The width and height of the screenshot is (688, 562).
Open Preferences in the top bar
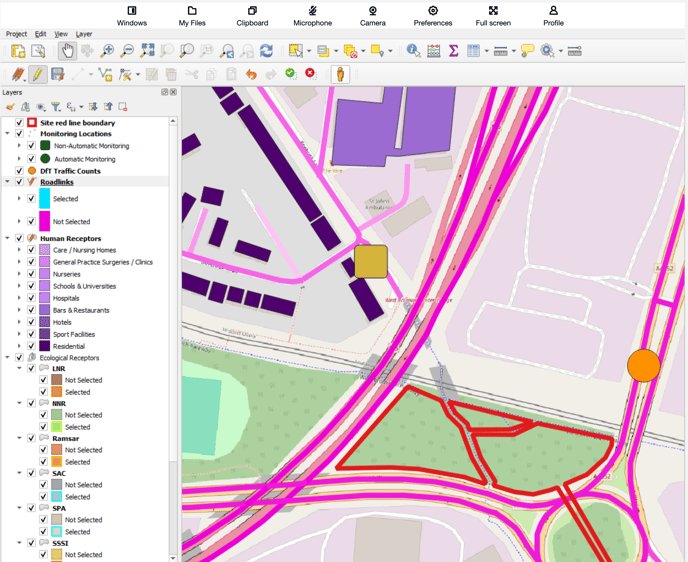tap(433, 16)
